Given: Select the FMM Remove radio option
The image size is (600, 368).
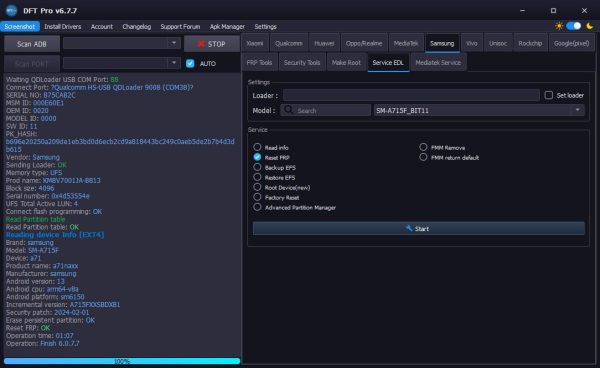Looking at the screenshot, I should pyautogui.click(x=423, y=147).
